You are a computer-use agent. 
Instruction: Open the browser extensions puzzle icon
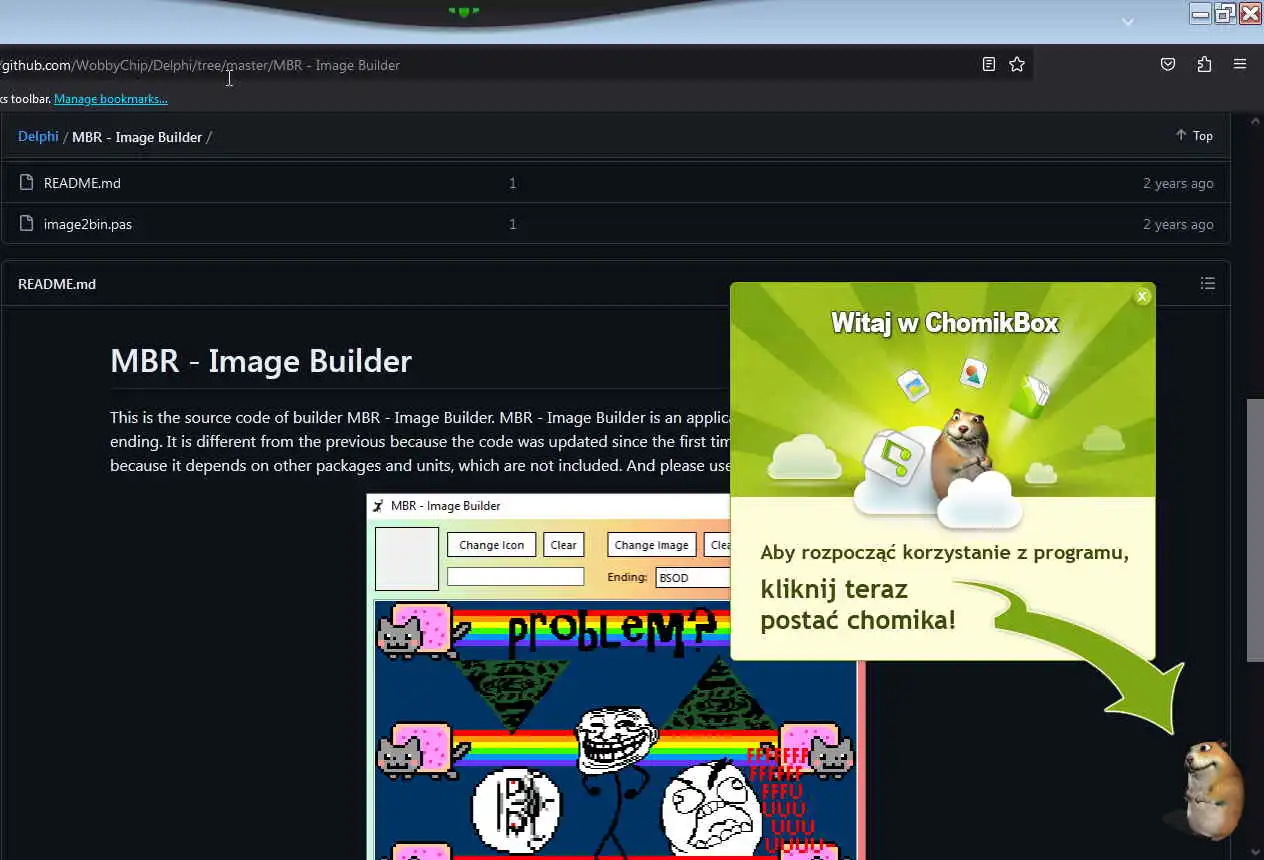point(1204,64)
